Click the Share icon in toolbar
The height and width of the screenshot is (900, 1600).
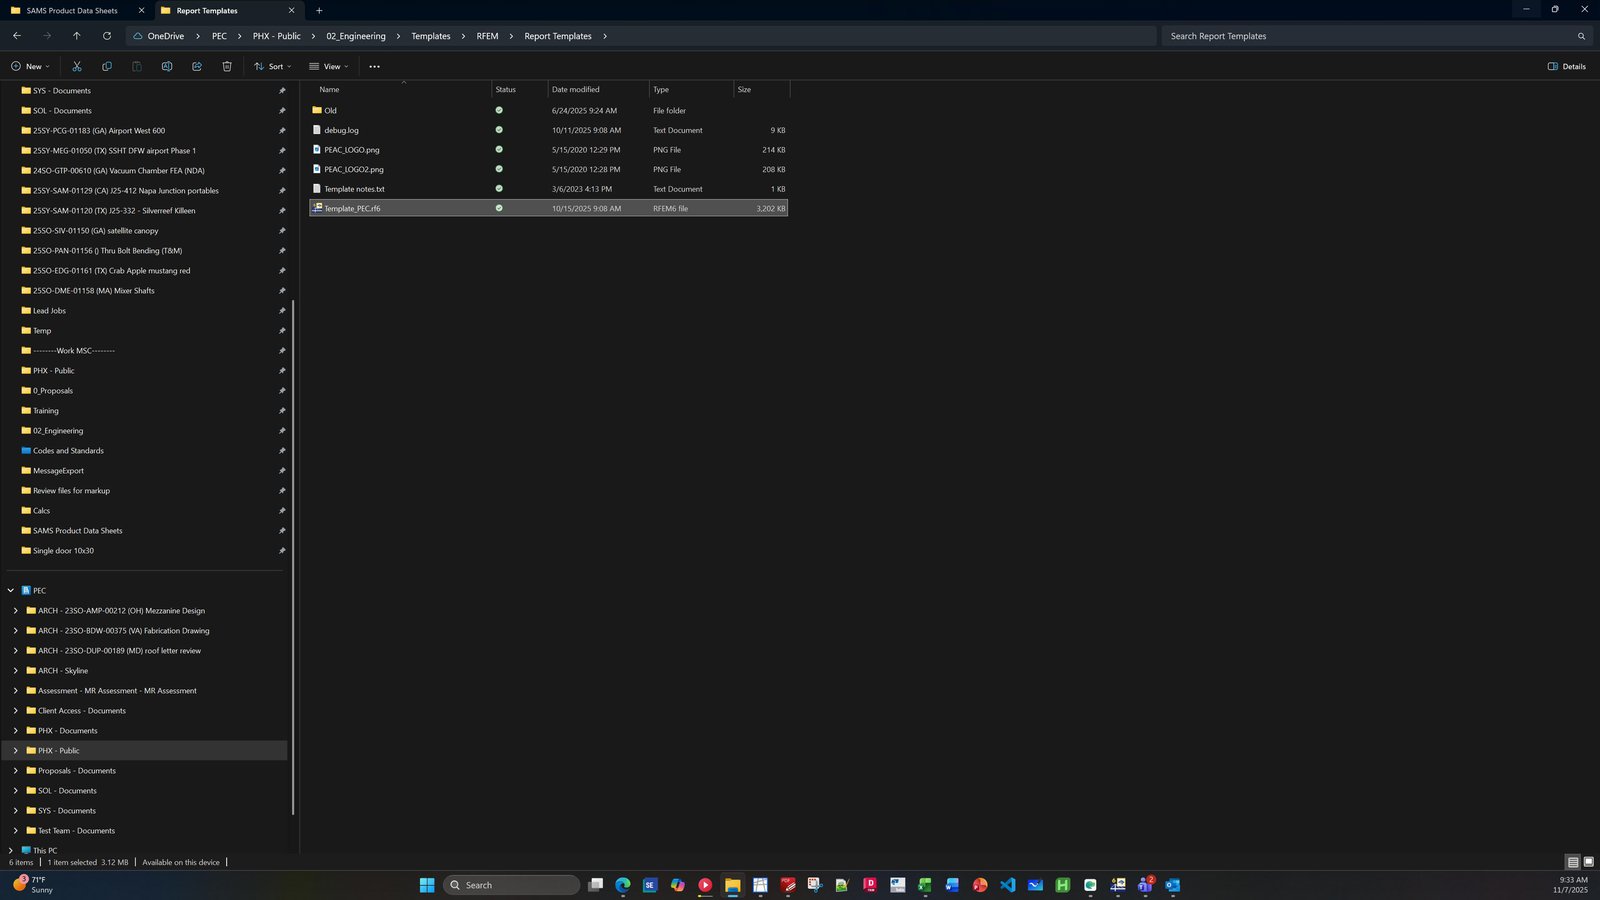197,66
